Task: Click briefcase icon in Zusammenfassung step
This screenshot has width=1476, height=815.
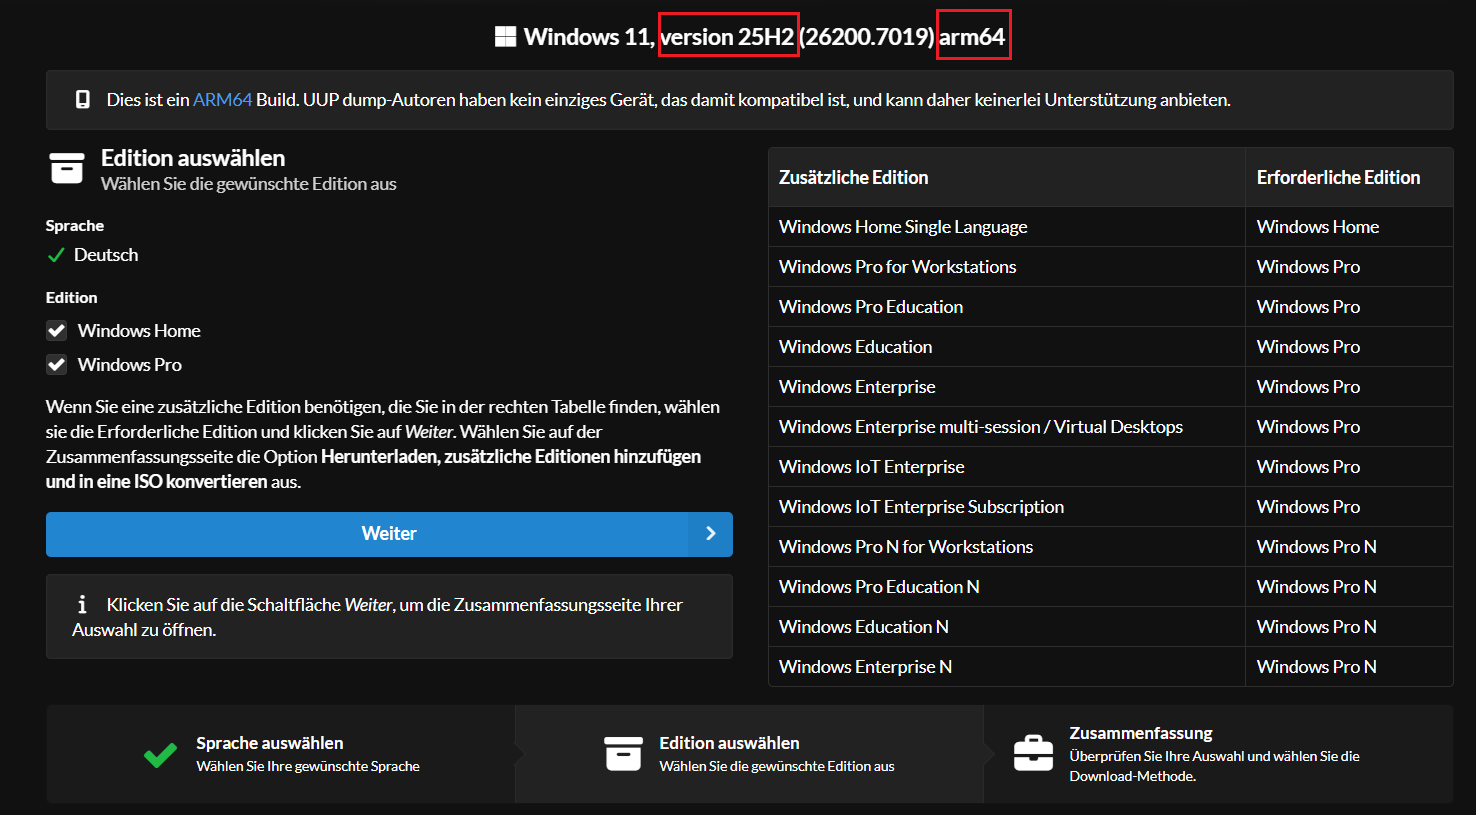Action: (x=1033, y=753)
